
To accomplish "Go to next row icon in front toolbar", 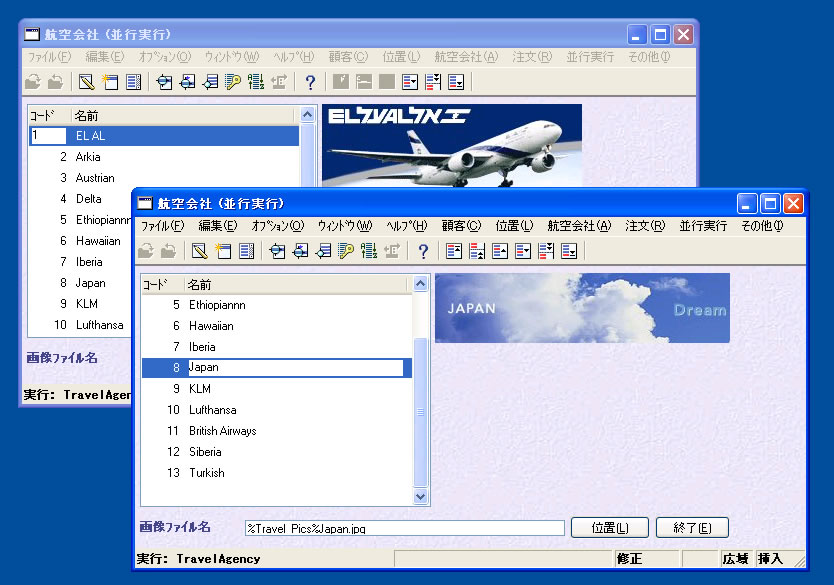I will (x=523, y=251).
